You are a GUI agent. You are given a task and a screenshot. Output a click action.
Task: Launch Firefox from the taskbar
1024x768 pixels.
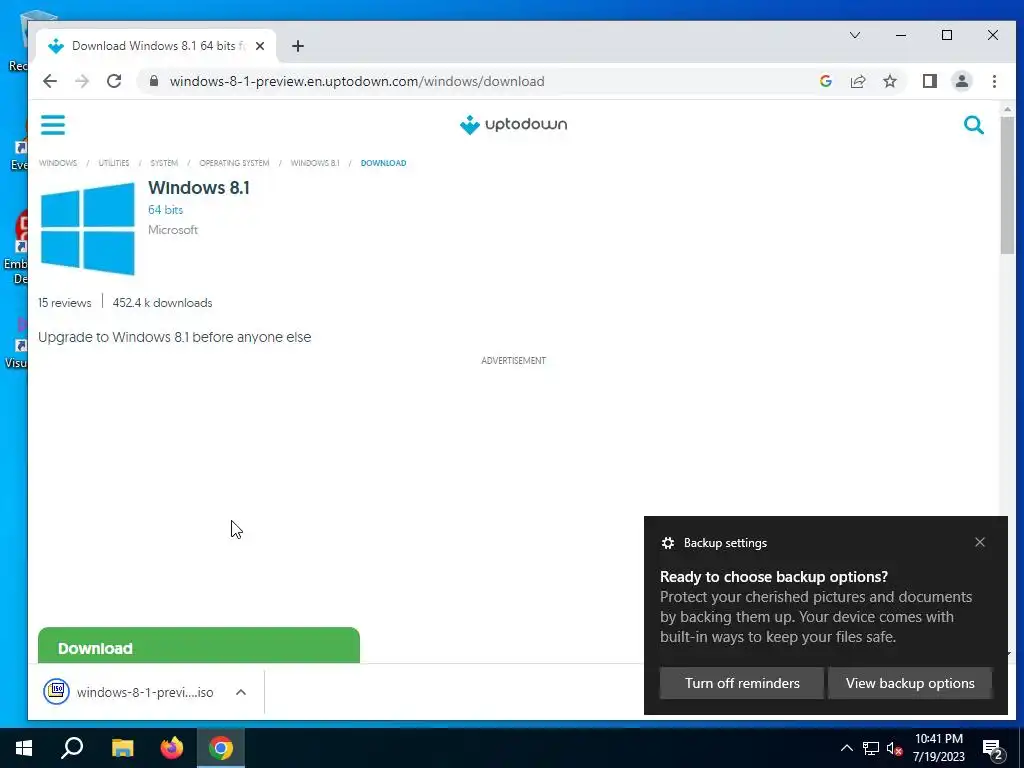click(x=172, y=748)
